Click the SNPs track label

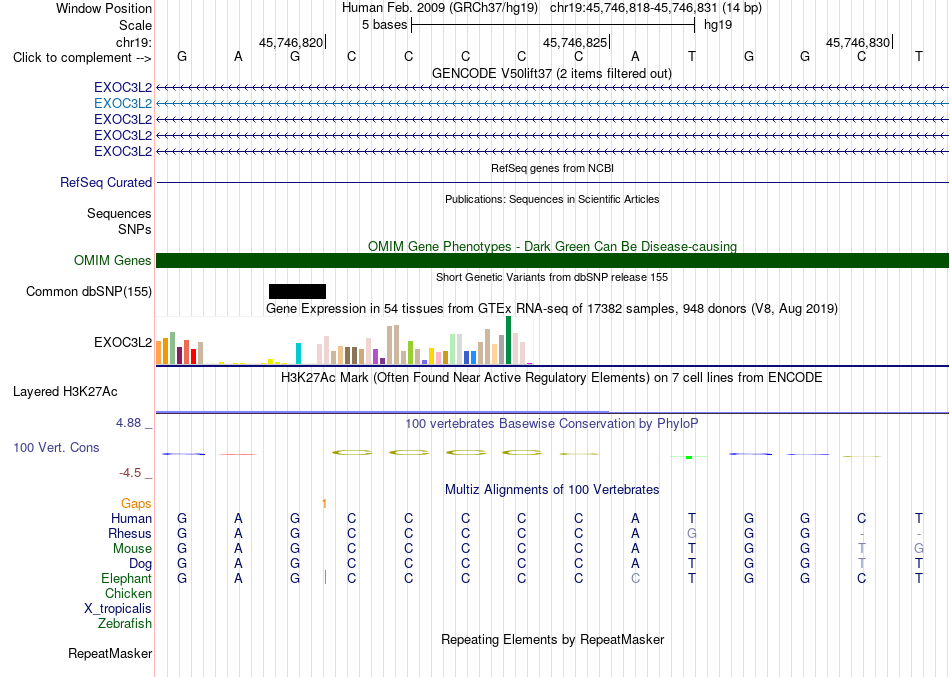[x=135, y=229]
